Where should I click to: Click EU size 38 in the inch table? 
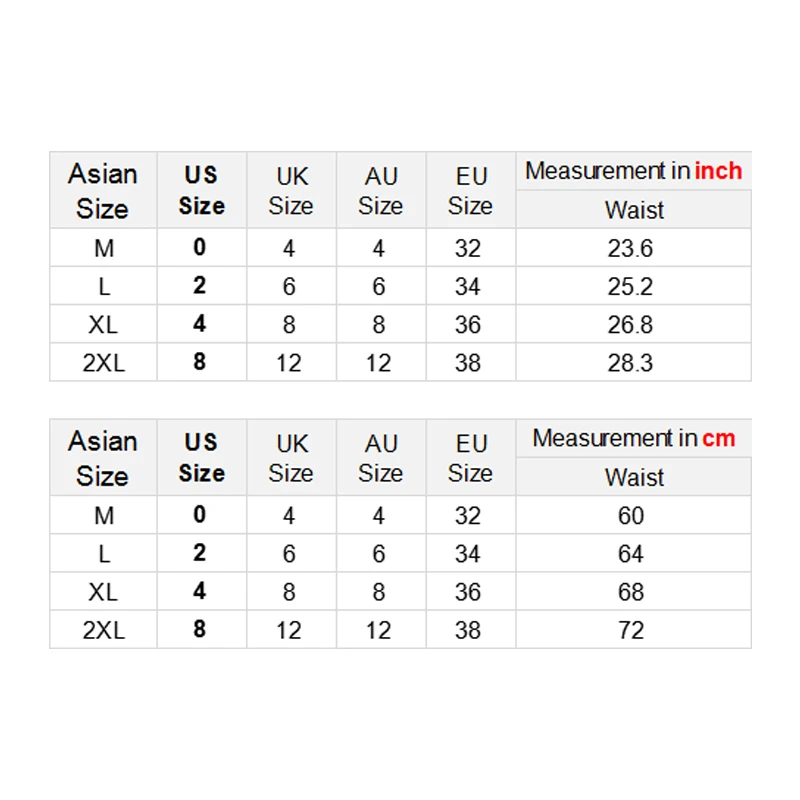tap(469, 363)
